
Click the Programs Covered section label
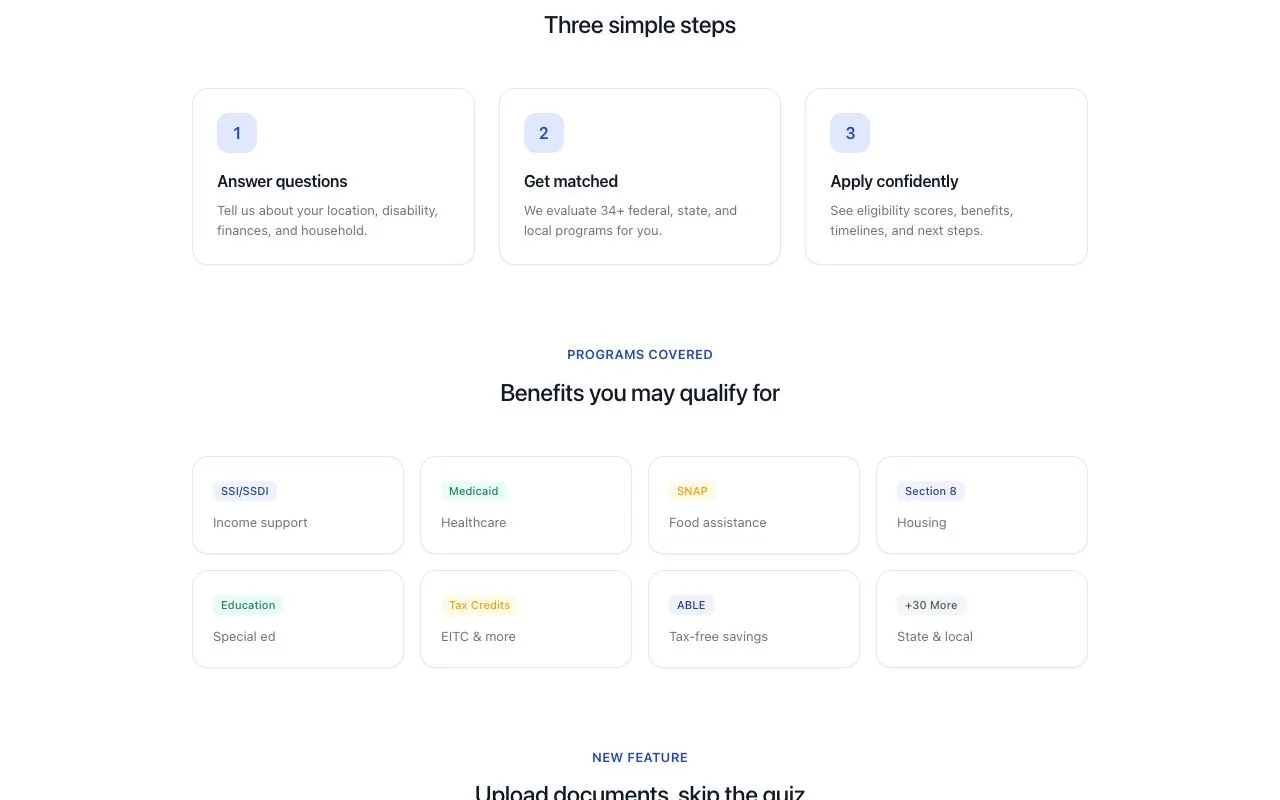(x=640, y=355)
